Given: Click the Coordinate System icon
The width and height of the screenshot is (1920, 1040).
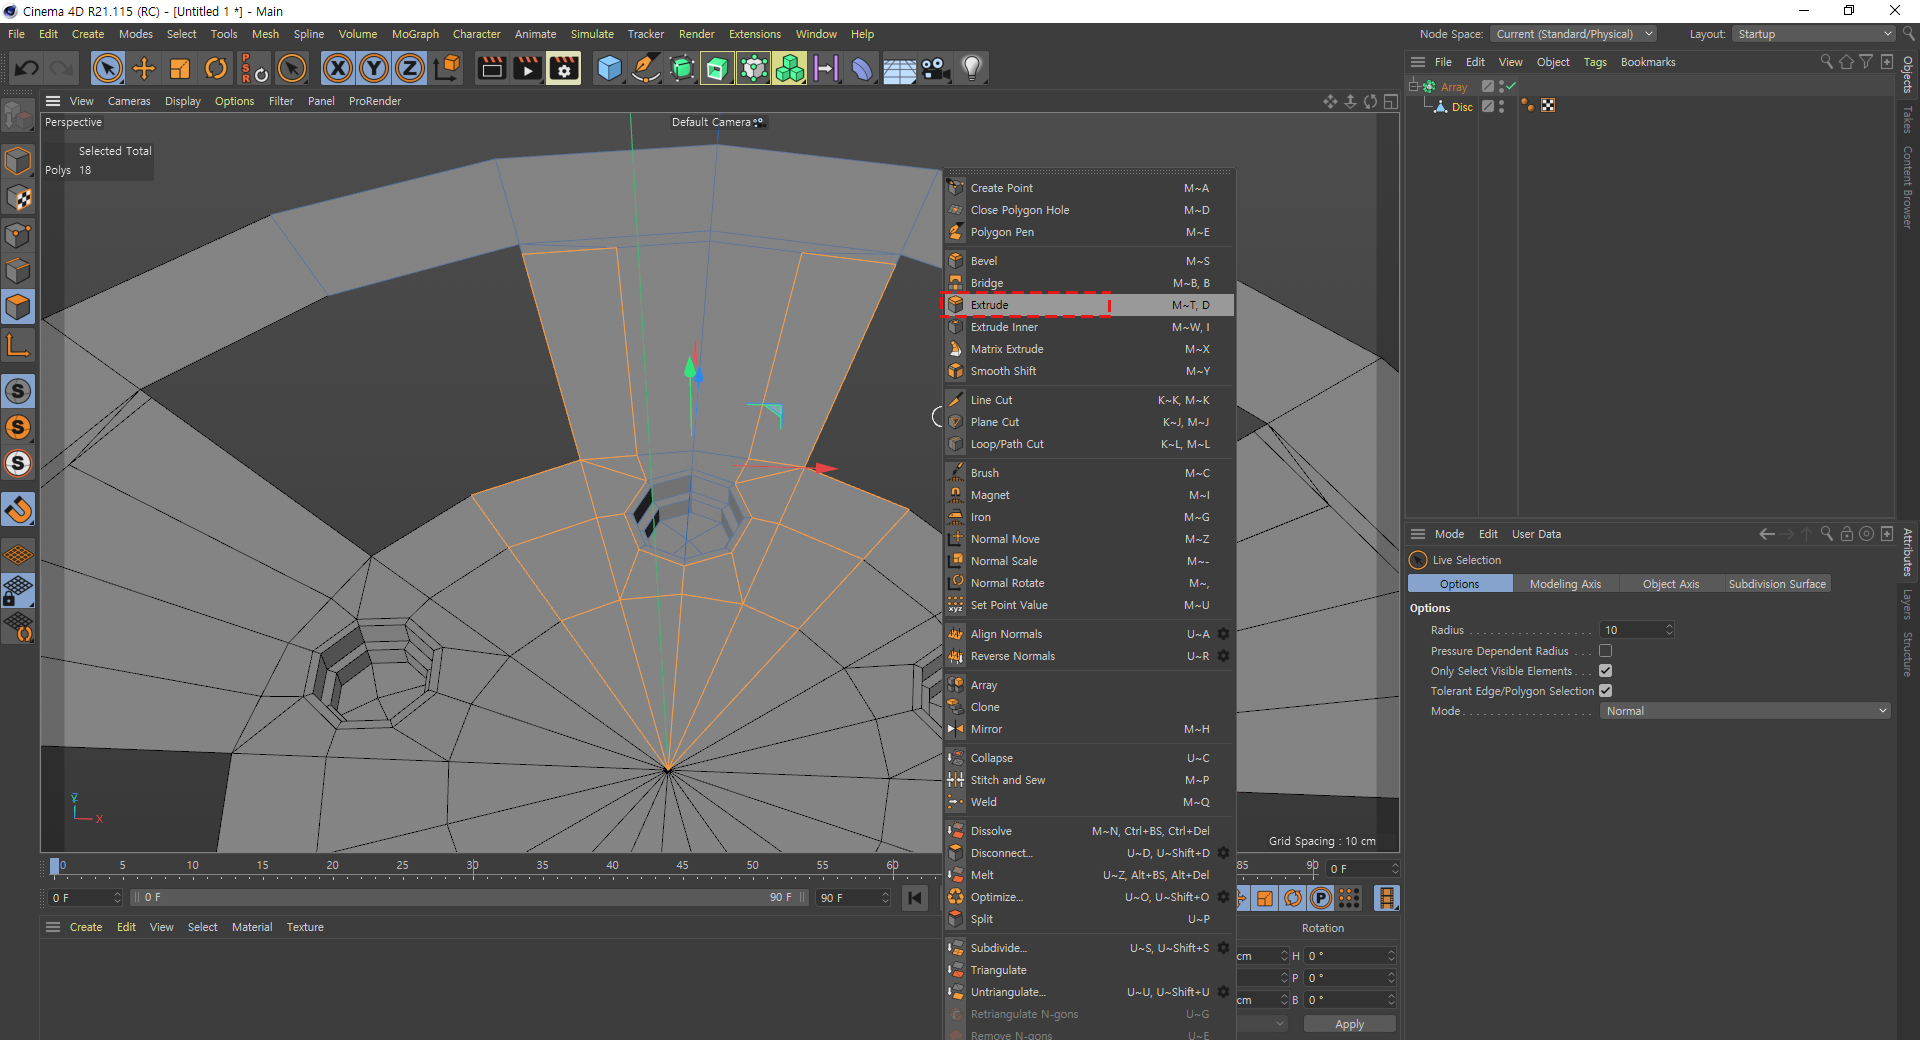Looking at the screenshot, I should click(448, 68).
